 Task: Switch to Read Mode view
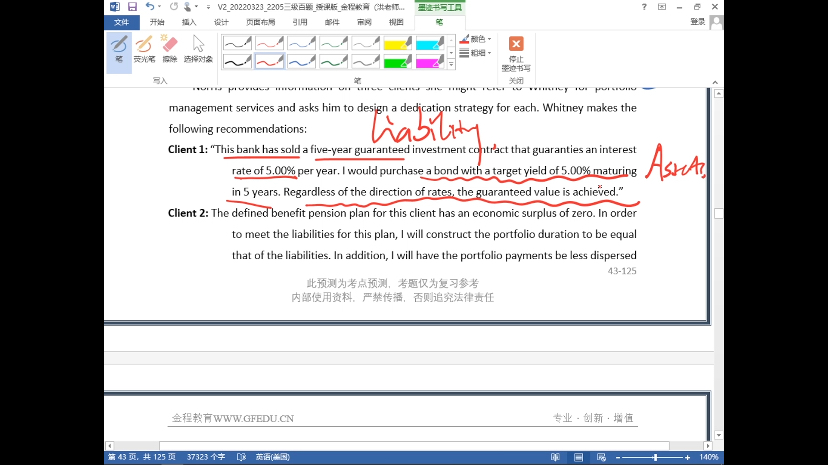pyautogui.click(x=555, y=457)
